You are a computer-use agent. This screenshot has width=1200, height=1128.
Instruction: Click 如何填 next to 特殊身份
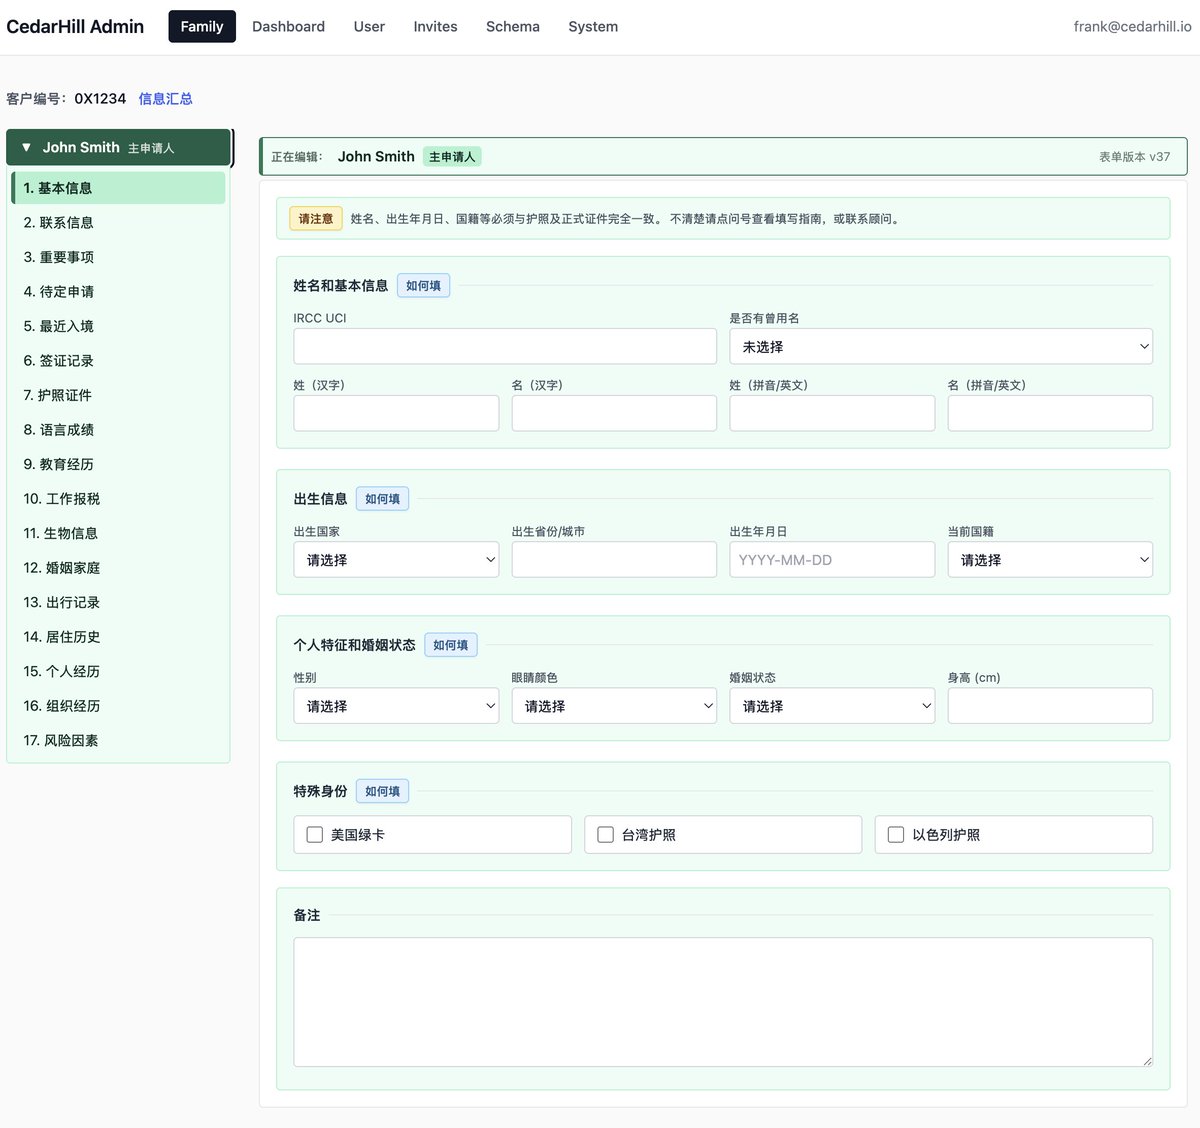382,790
